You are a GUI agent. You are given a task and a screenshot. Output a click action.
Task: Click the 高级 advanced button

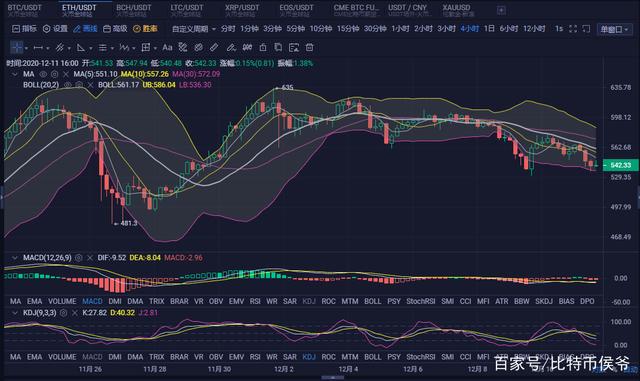[x=115, y=29]
